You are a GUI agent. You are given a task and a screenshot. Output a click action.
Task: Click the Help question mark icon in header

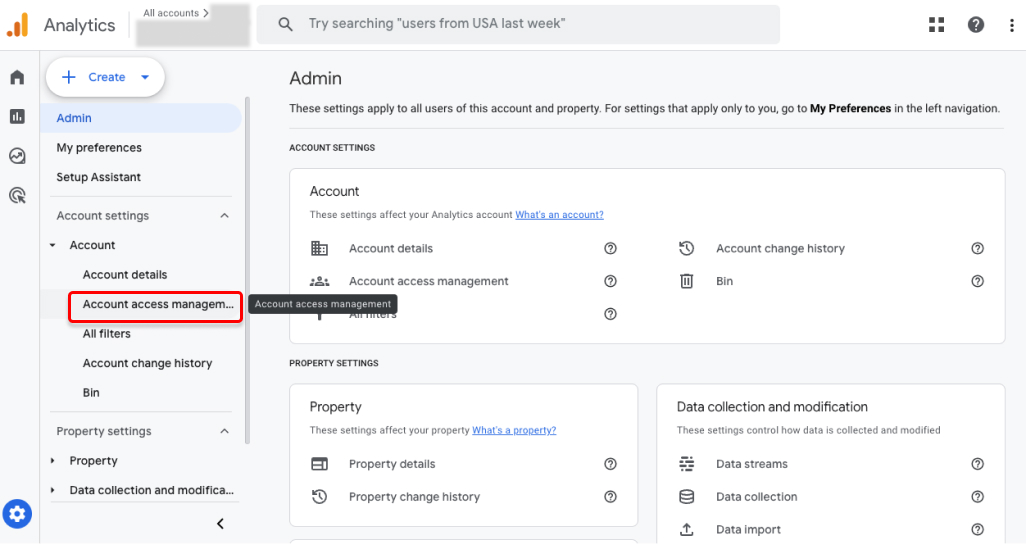point(976,25)
